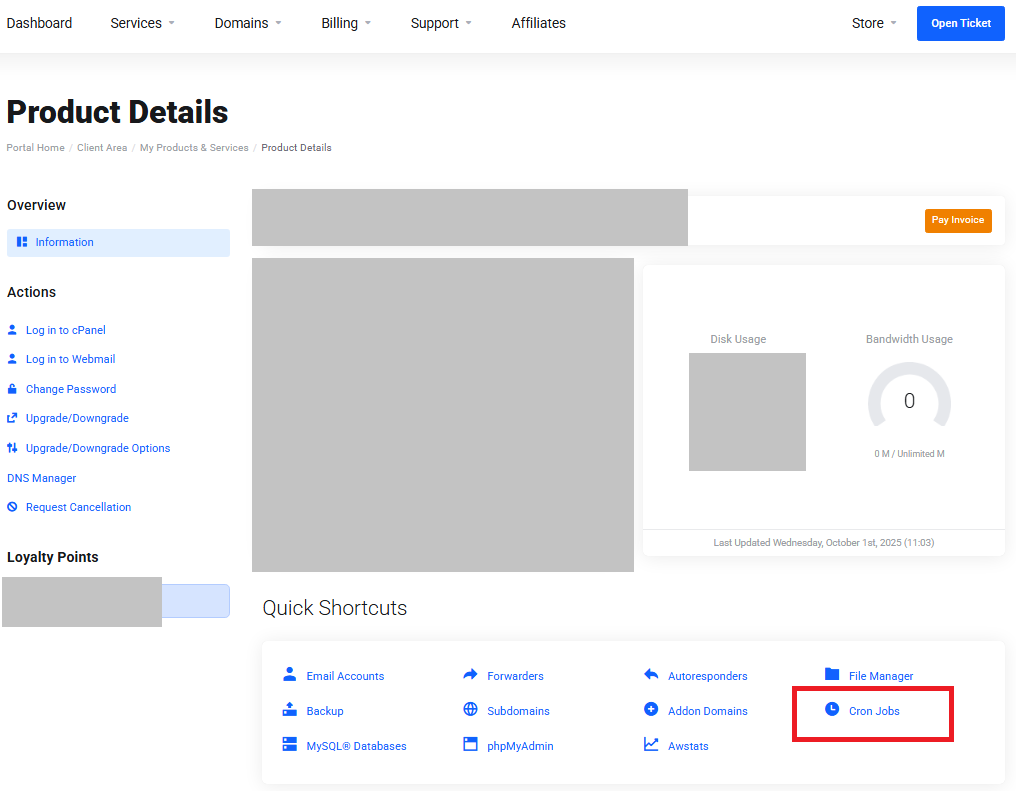1016x791 pixels.
Task: Expand the Billing dropdown menu
Action: [346, 23]
